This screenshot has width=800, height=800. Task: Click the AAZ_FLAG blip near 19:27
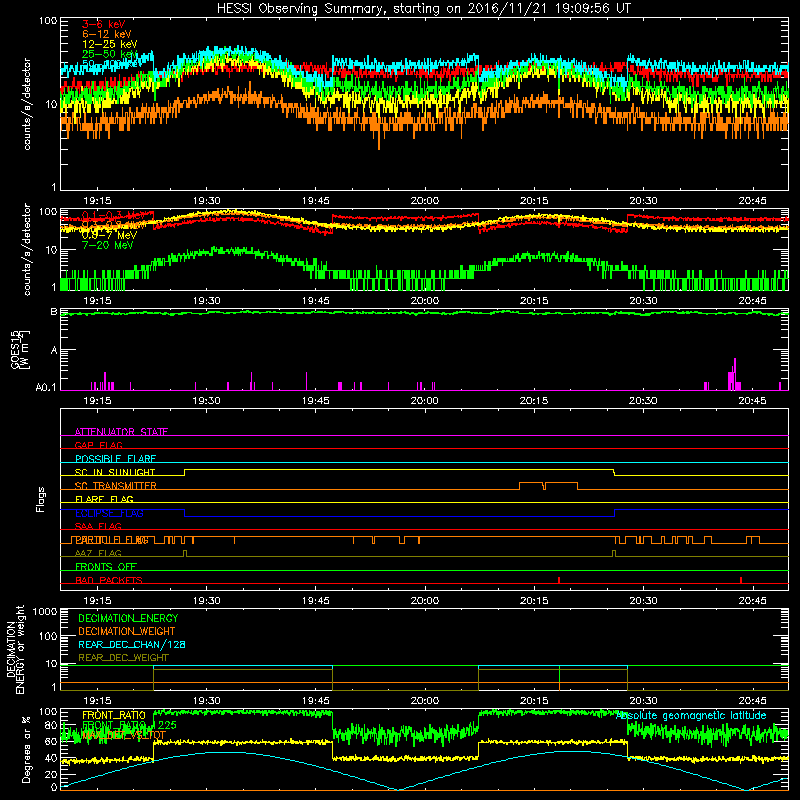[185, 554]
